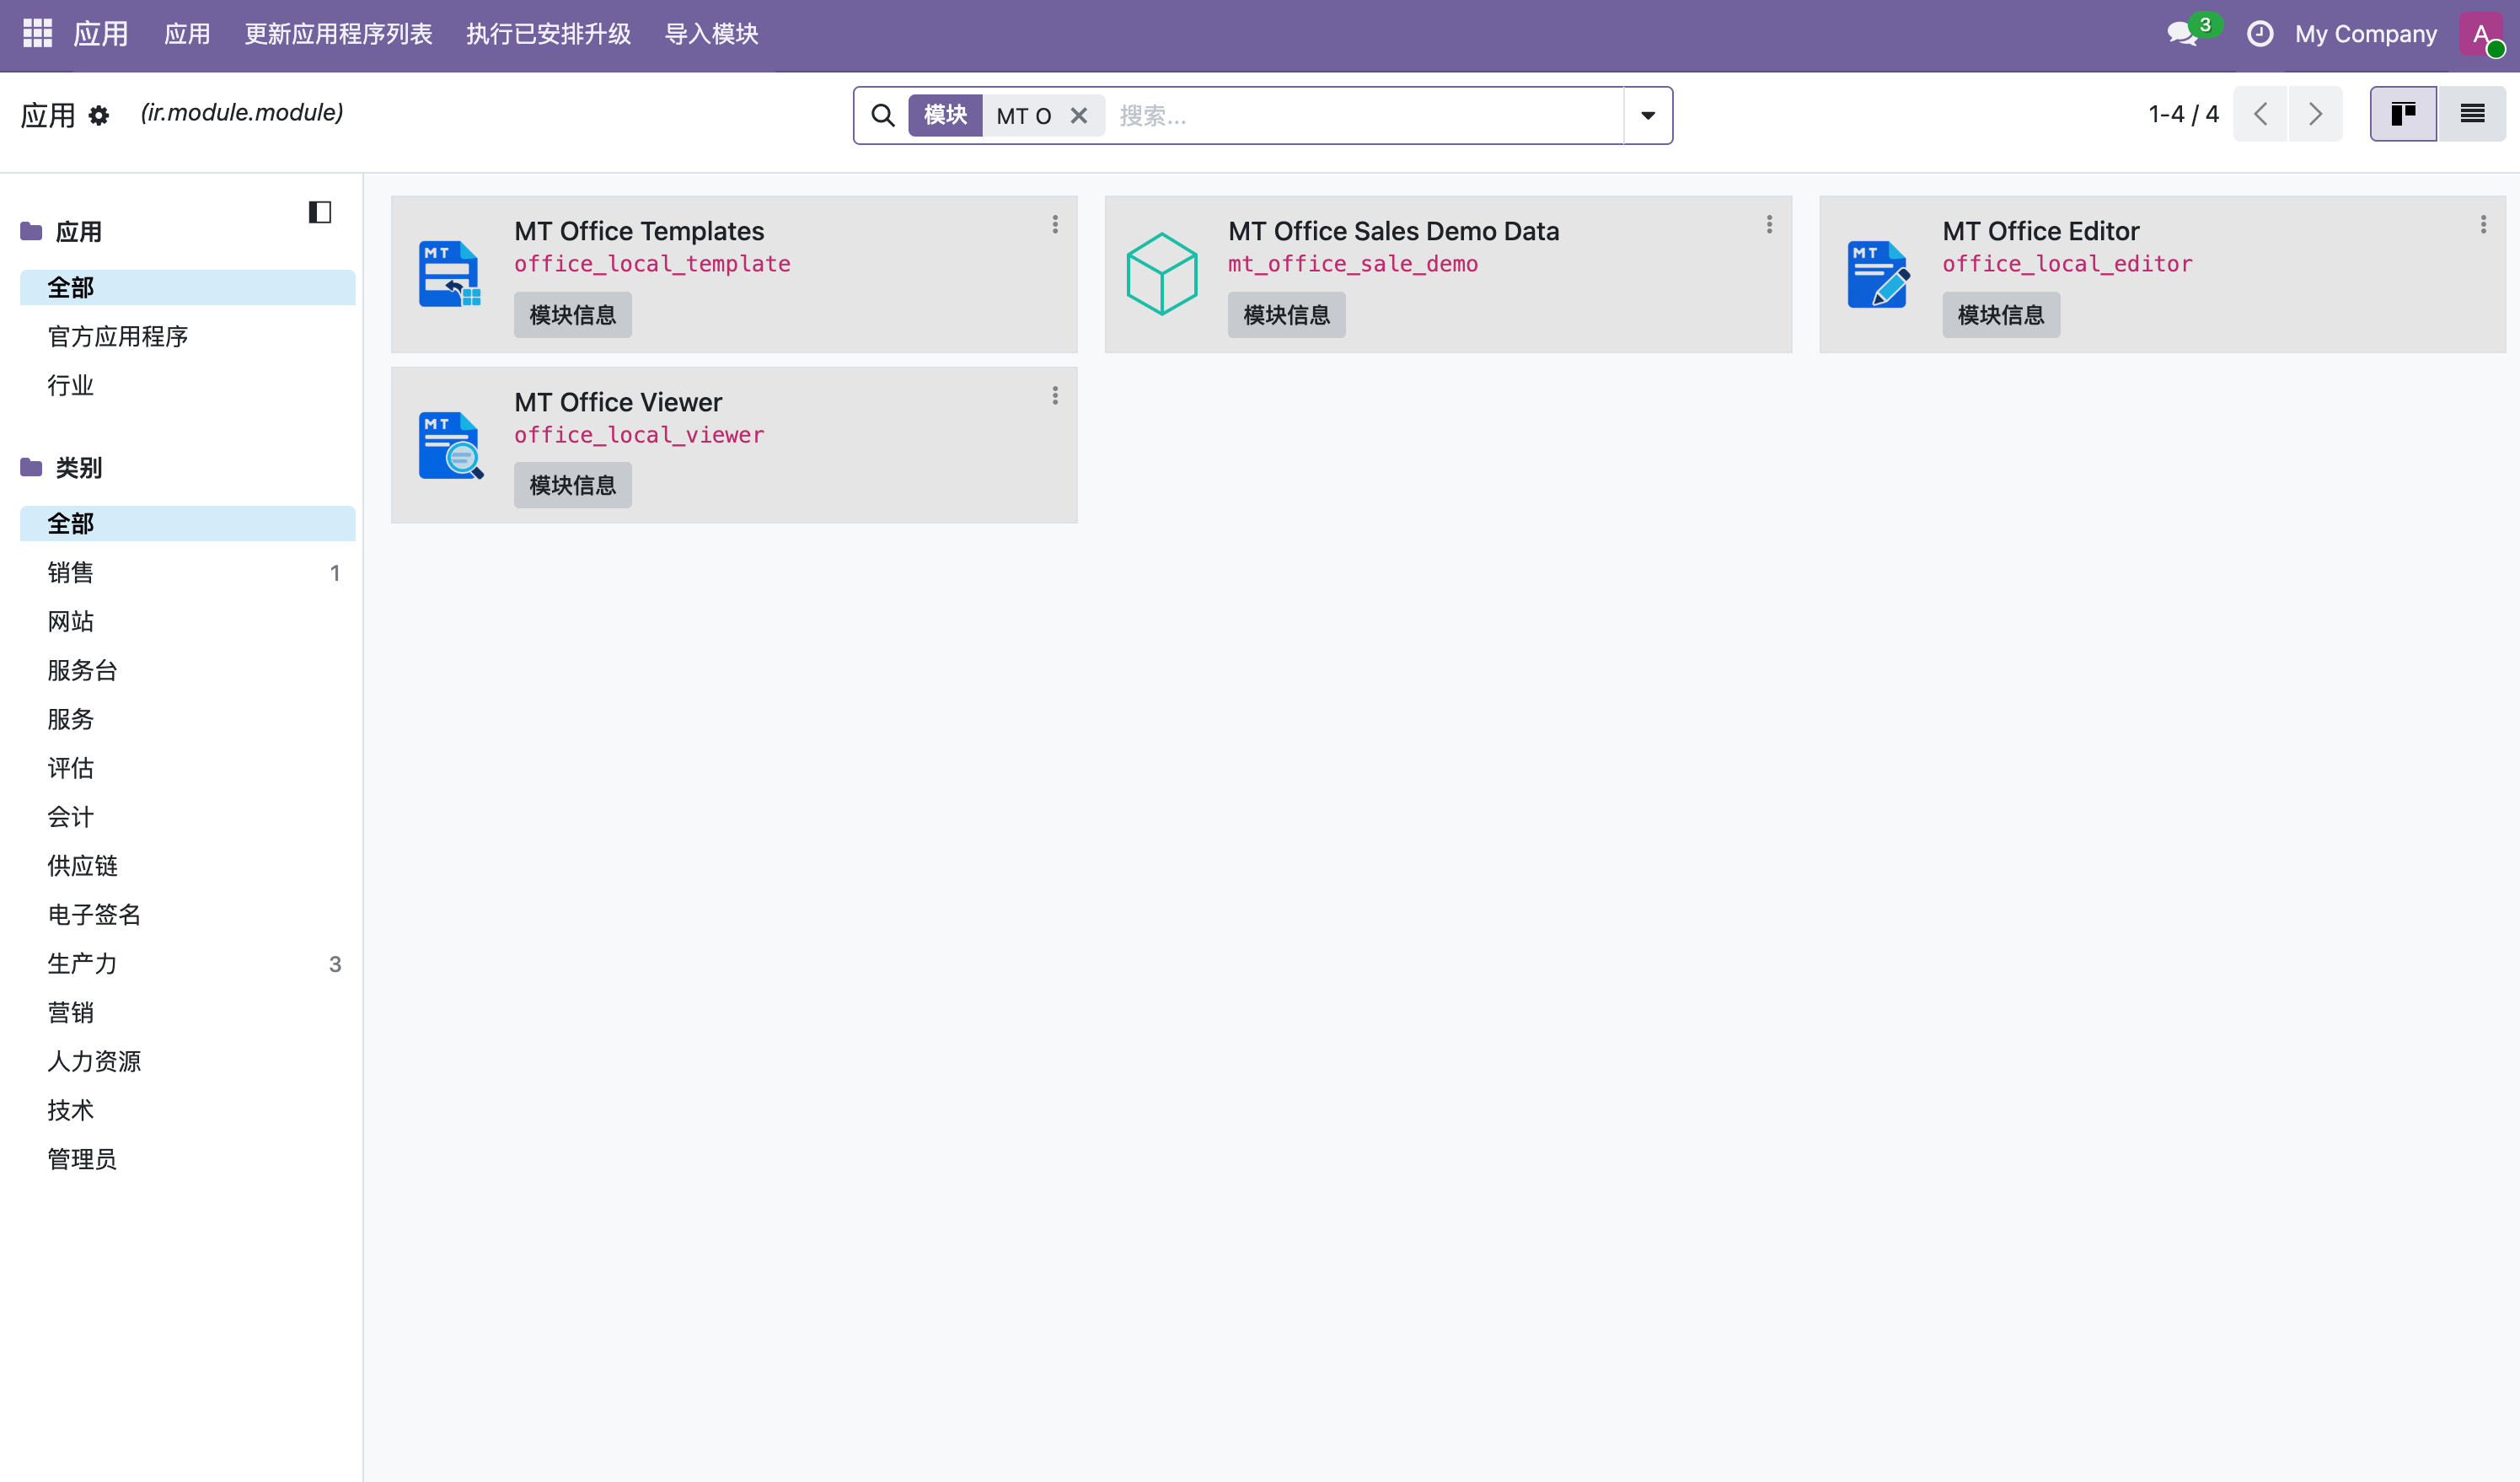Collapse the sidebar panel toggle icon
Image resolution: width=2520 pixels, height=1482 pixels.
(x=320, y=211)
